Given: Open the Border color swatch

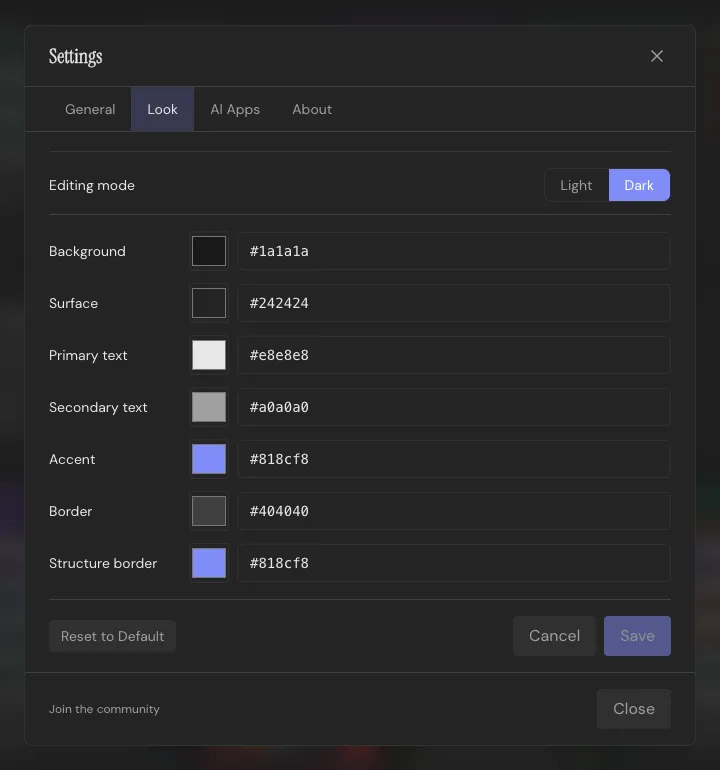Looking at the screenshot, I should tap(209, 511).
